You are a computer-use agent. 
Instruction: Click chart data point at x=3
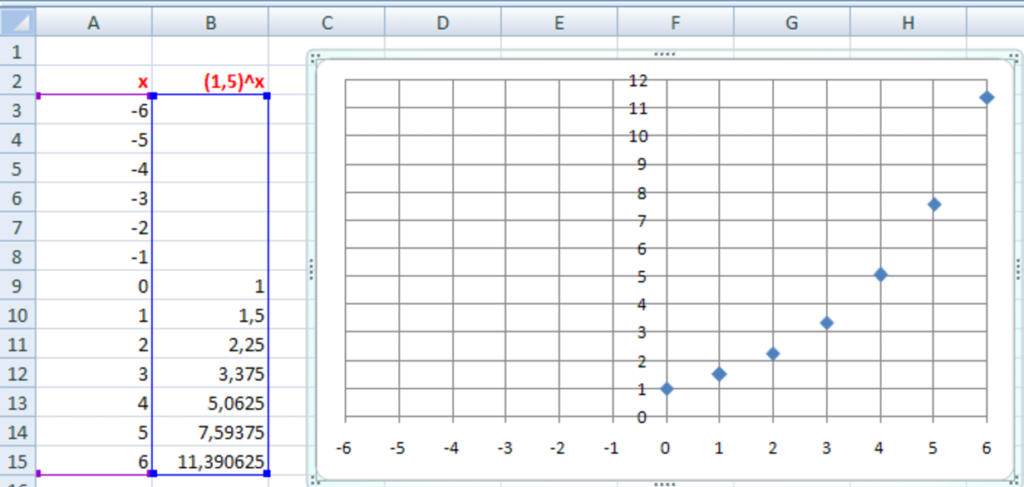pyautogui.click(x=827, y=322)
